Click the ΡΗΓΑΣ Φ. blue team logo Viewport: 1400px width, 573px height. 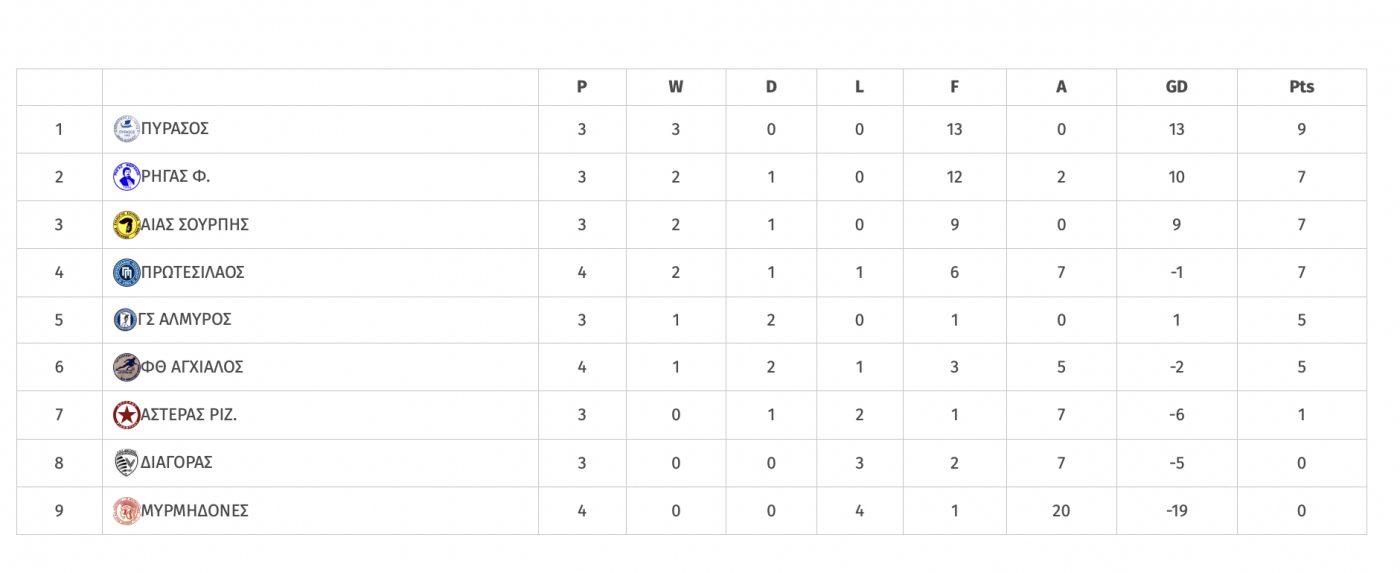[127, 177]
